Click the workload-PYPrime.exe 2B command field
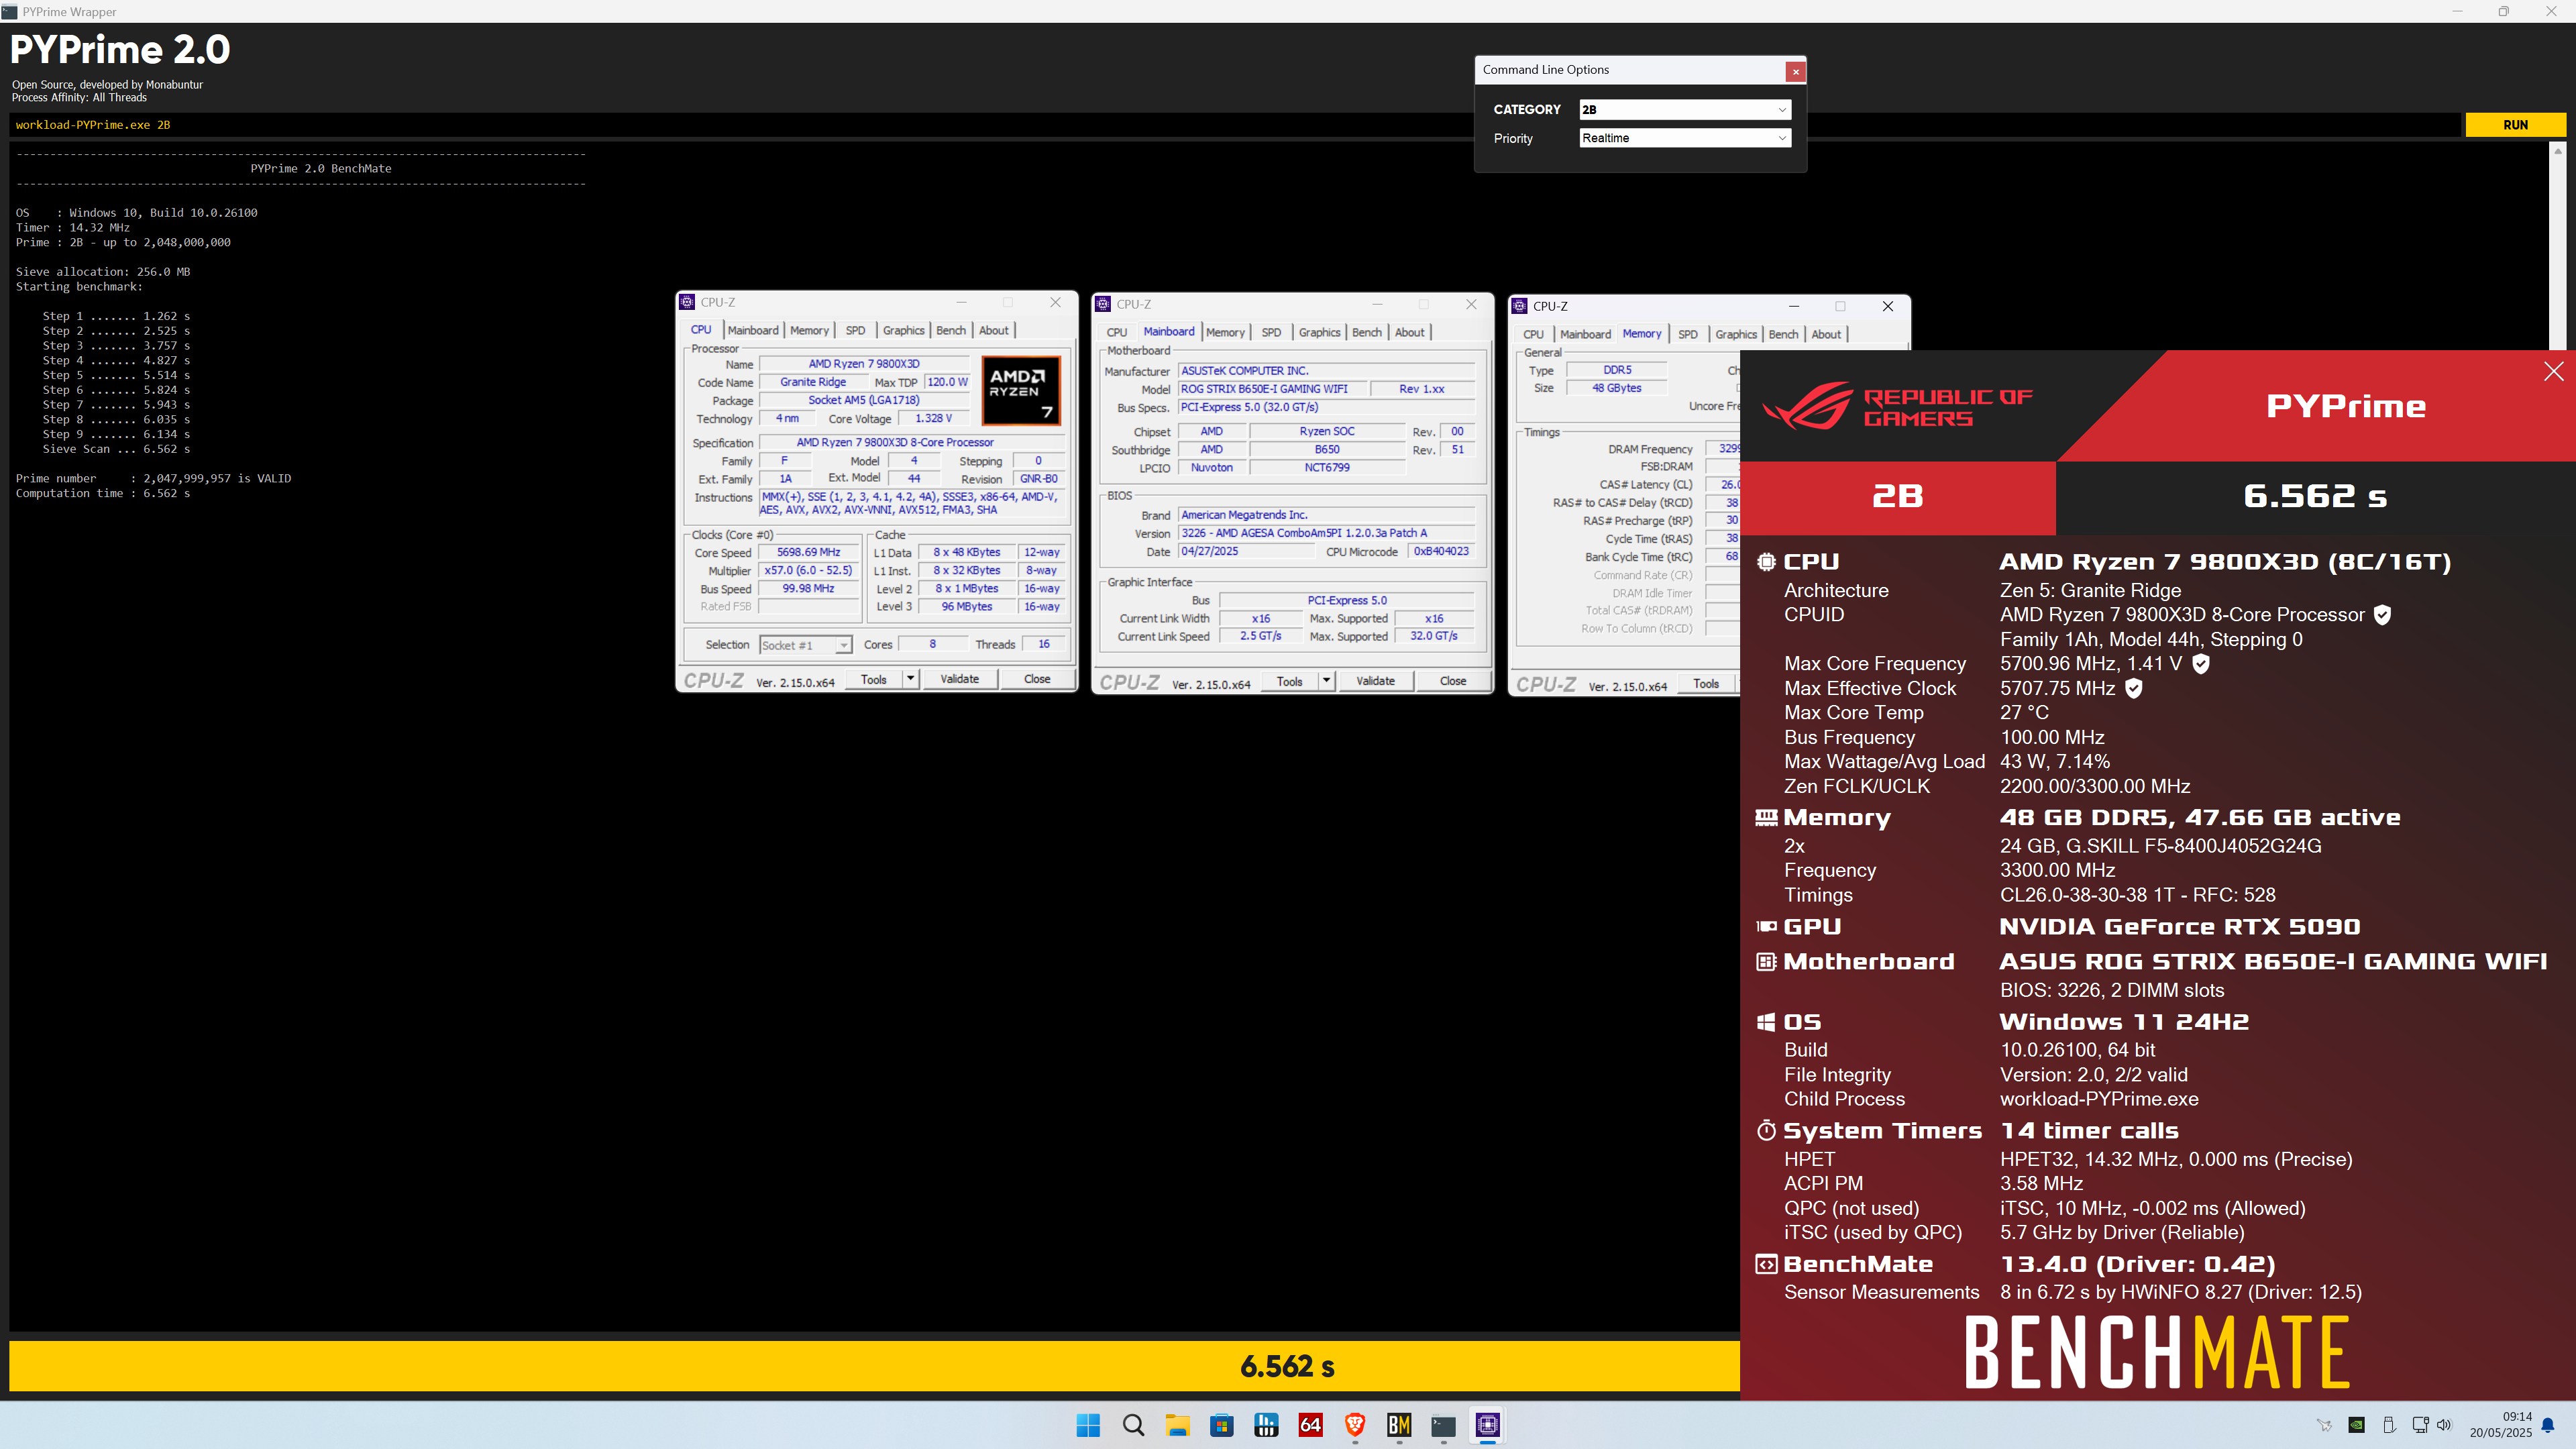 pyautogui.click(x=1236, y=125)
